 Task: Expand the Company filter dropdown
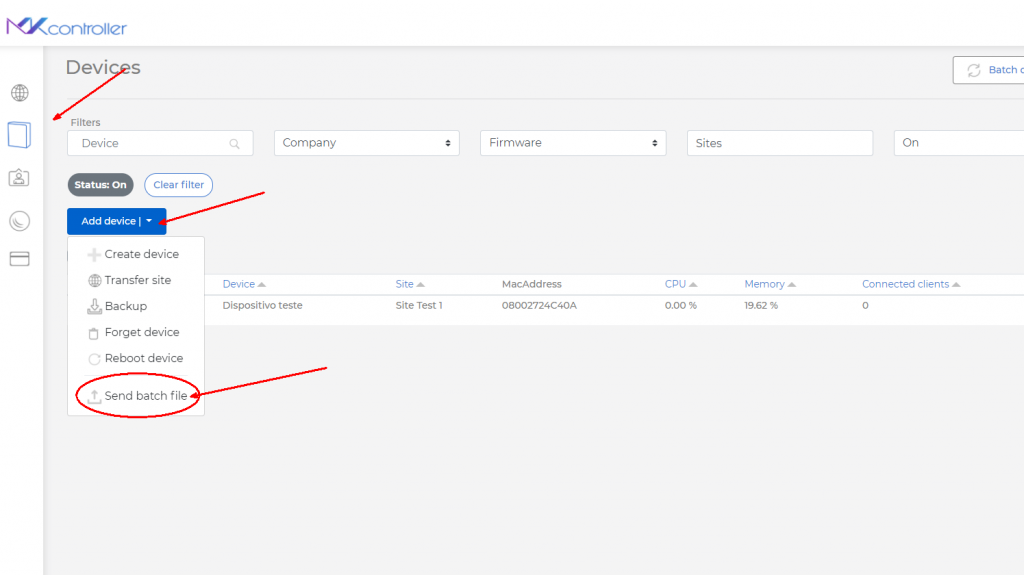[x=366, y=143]
